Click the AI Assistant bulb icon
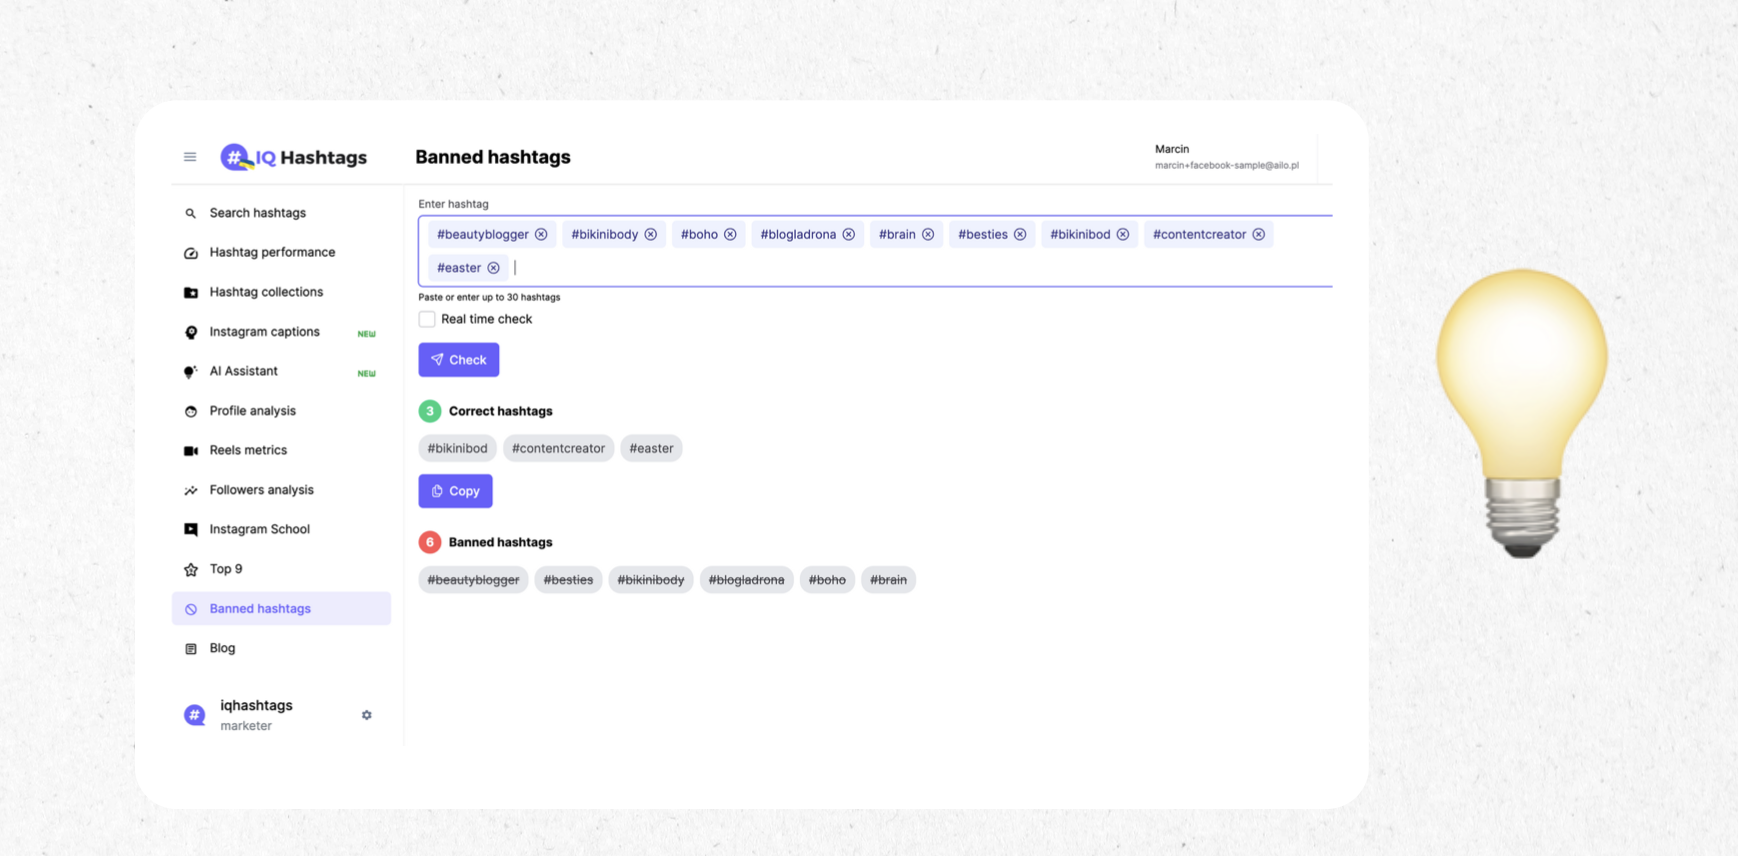Screen dimensions: 1738x856 (x=191, y=371)
